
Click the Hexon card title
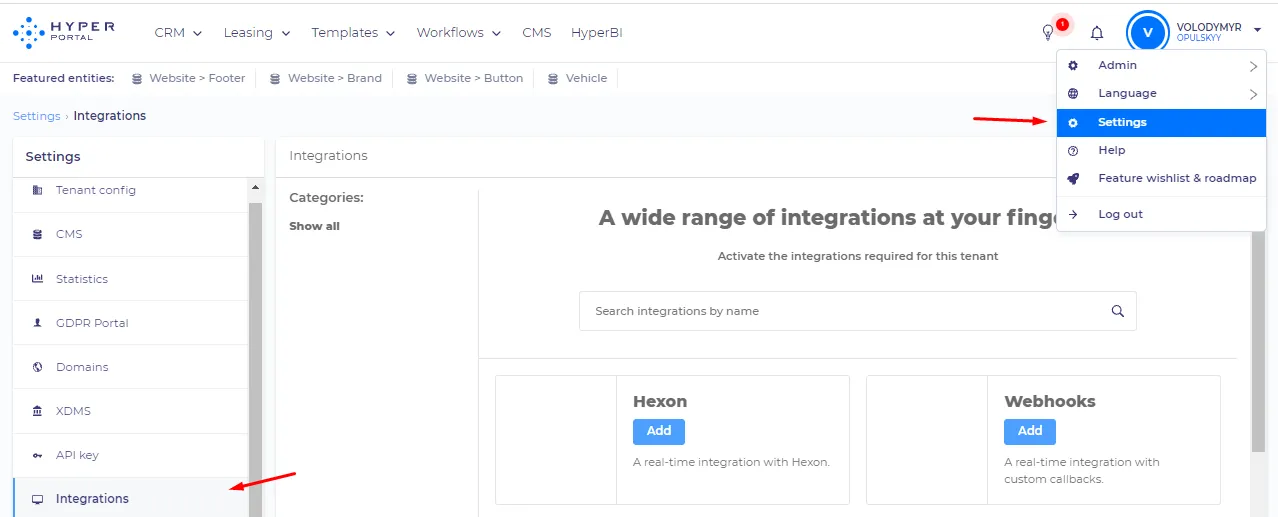tap(660, 401)
